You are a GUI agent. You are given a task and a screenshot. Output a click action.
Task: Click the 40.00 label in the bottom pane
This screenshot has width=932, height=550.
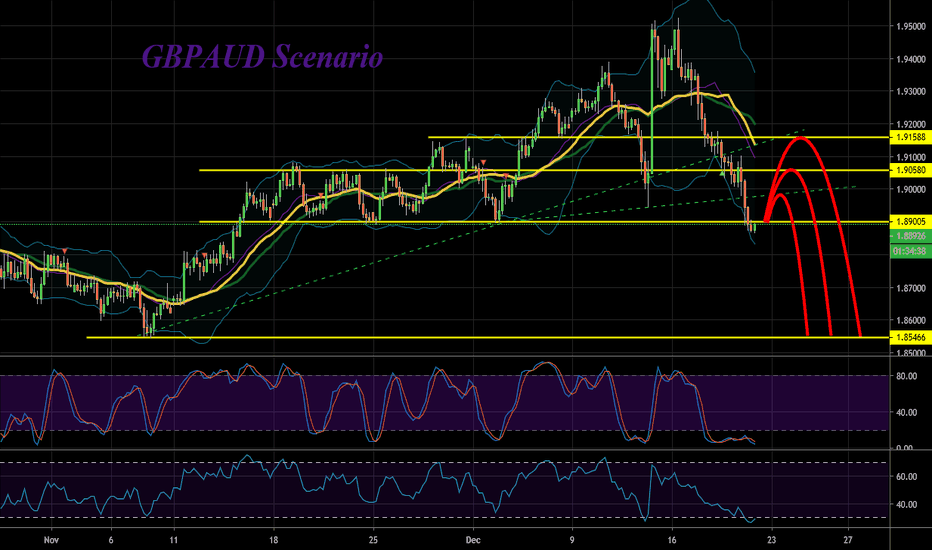(907, 505)
